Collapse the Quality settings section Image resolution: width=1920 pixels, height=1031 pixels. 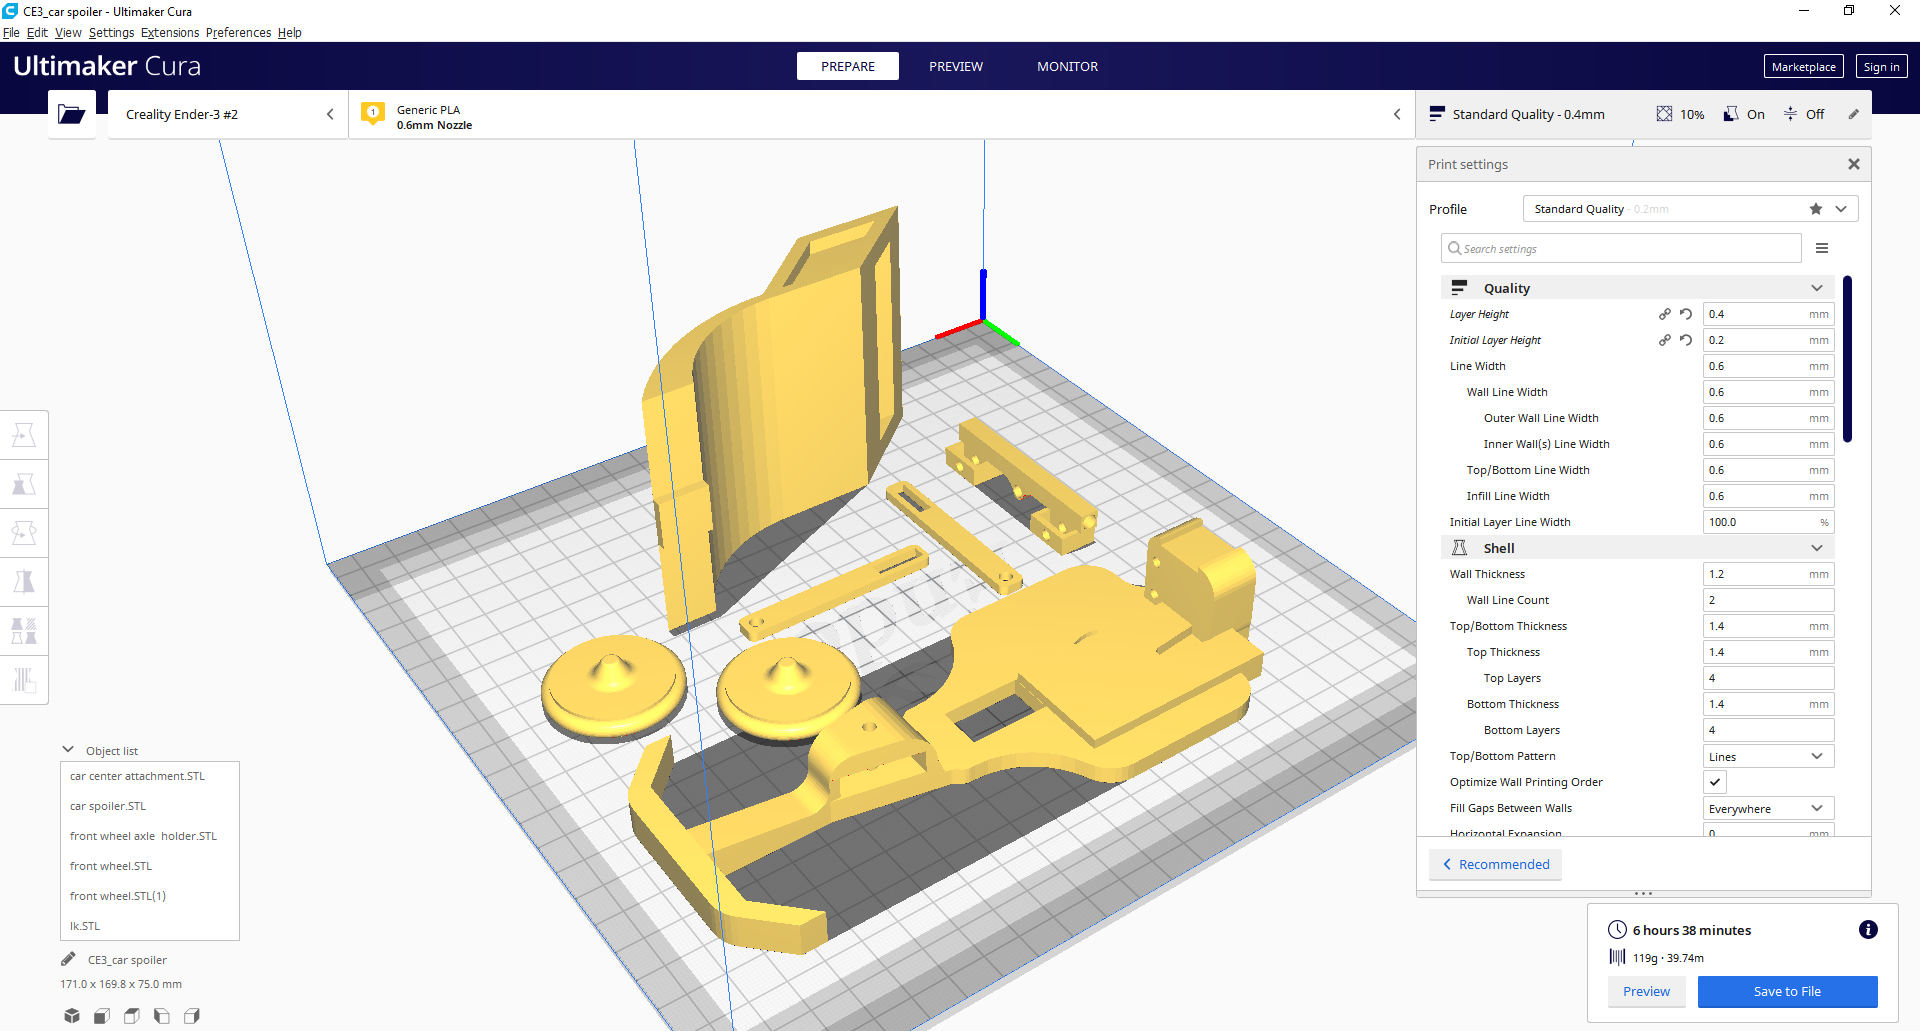coord(1638,288)
